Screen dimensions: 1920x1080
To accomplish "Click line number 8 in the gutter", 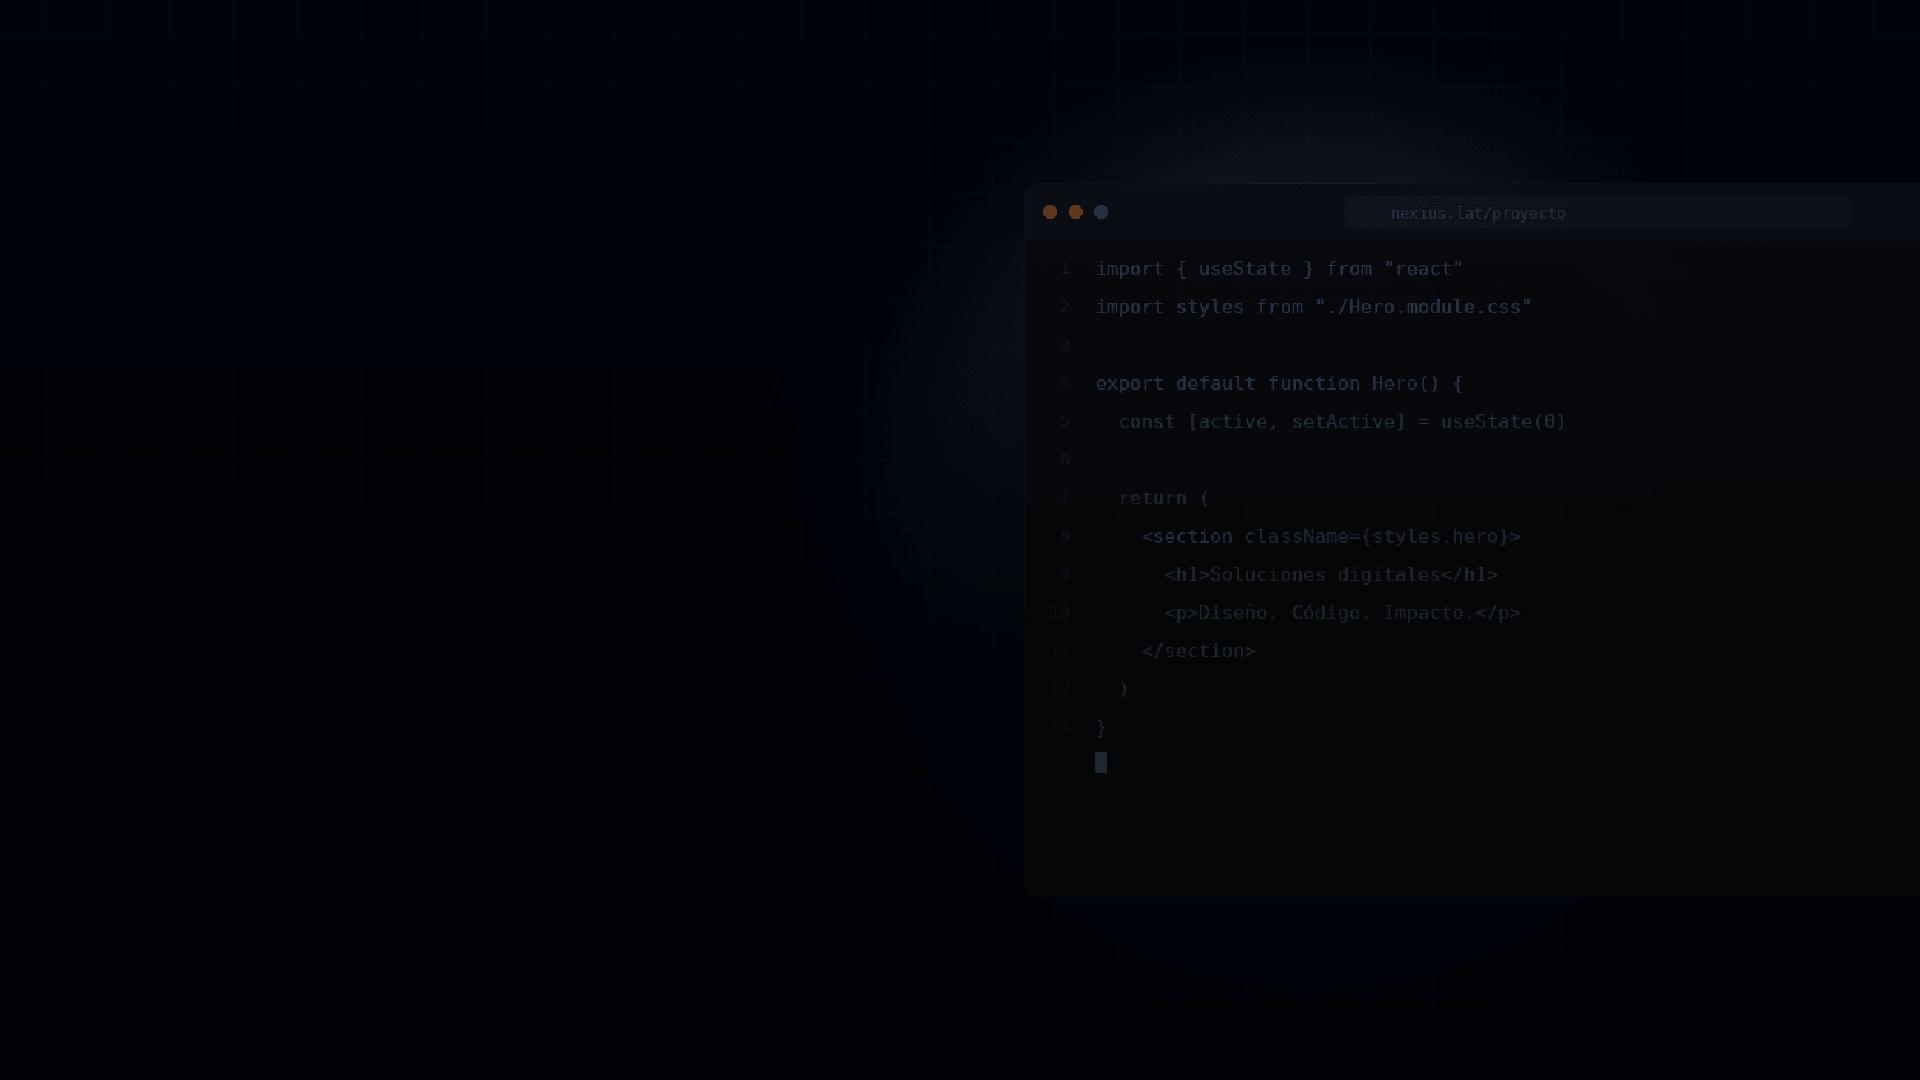I will click(x=1065, y=537).
